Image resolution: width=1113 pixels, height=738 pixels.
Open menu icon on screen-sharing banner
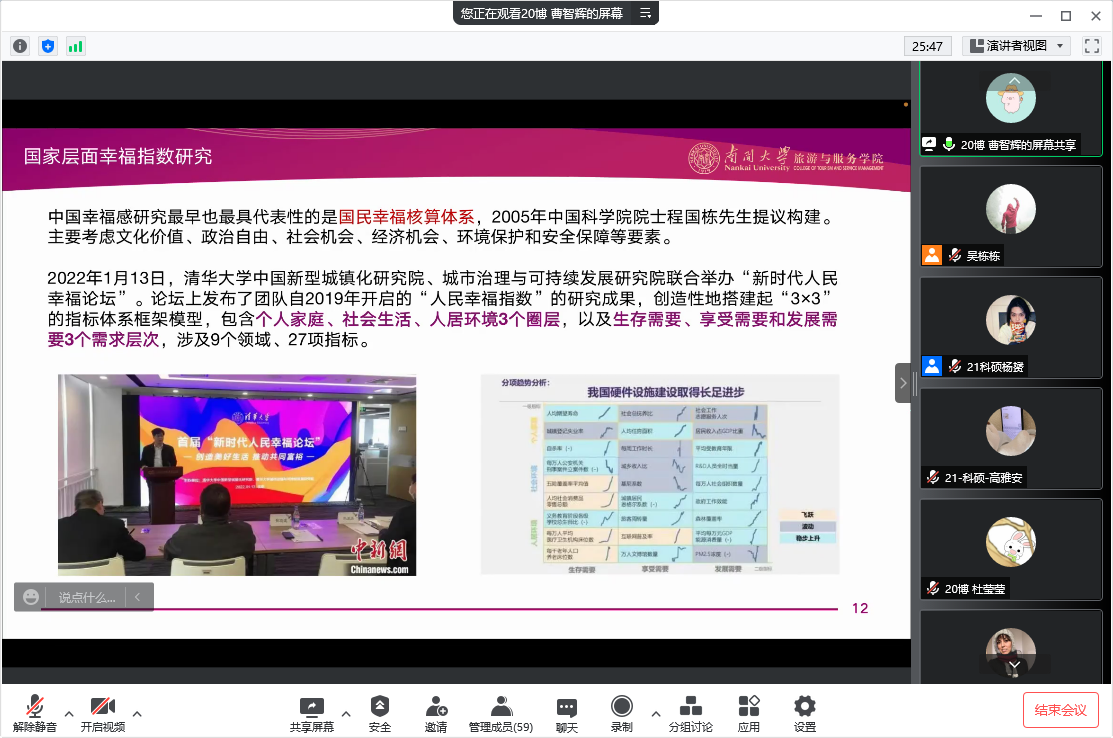(x=645, y=13)
